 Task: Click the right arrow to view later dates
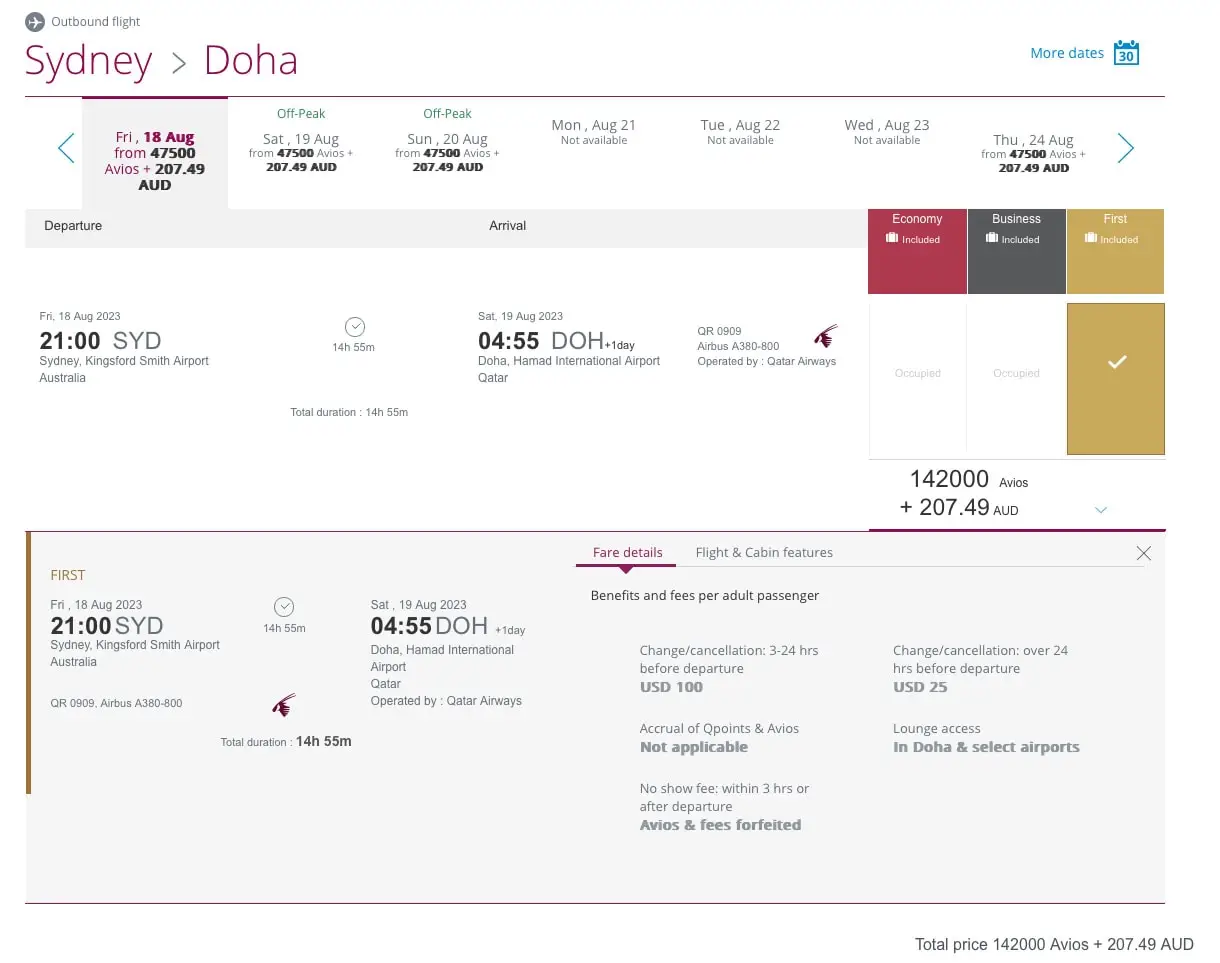pos(1125,148)
